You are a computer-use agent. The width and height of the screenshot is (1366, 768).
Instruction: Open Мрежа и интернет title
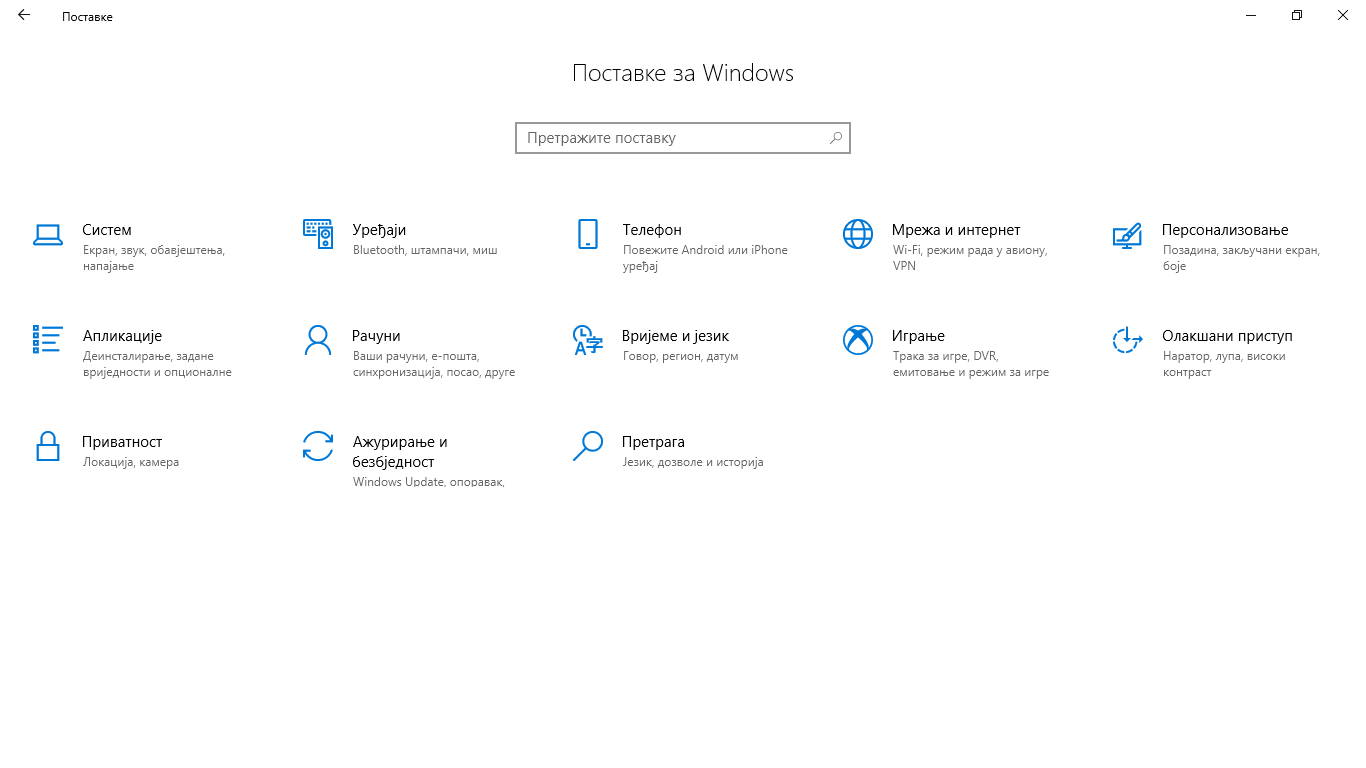click(x=956, y=230)
